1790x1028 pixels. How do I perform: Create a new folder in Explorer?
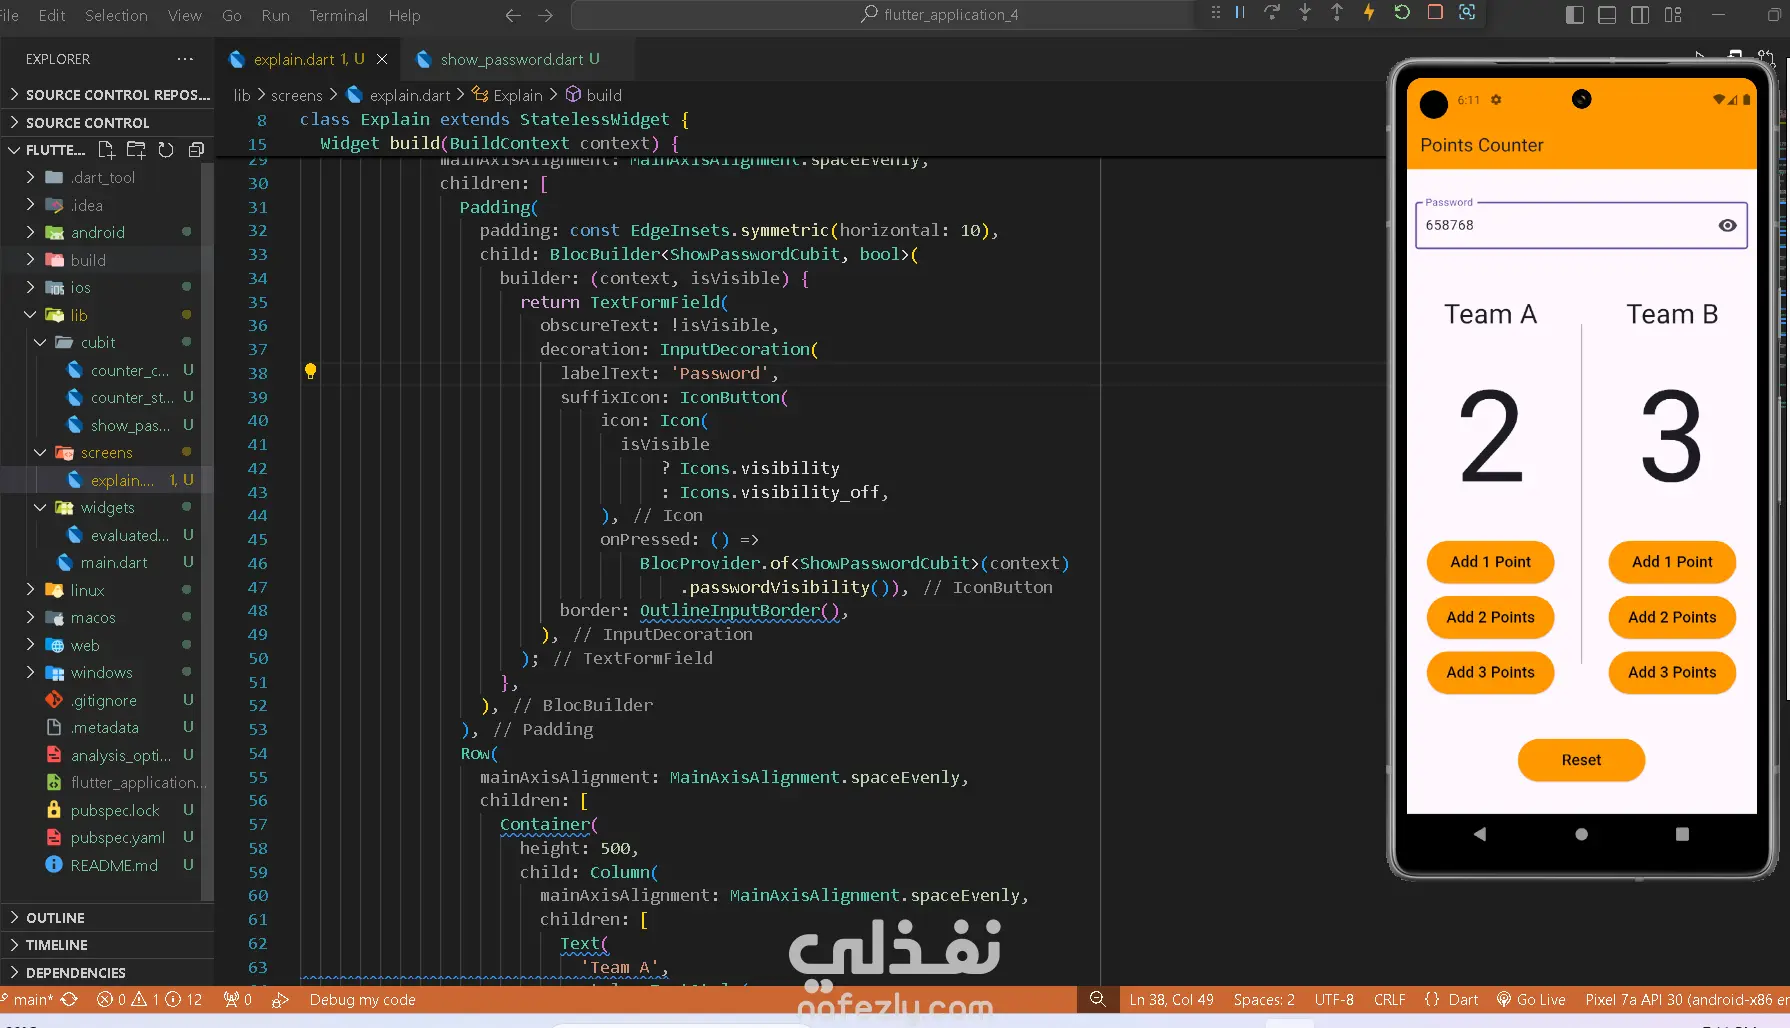point(136,150)
